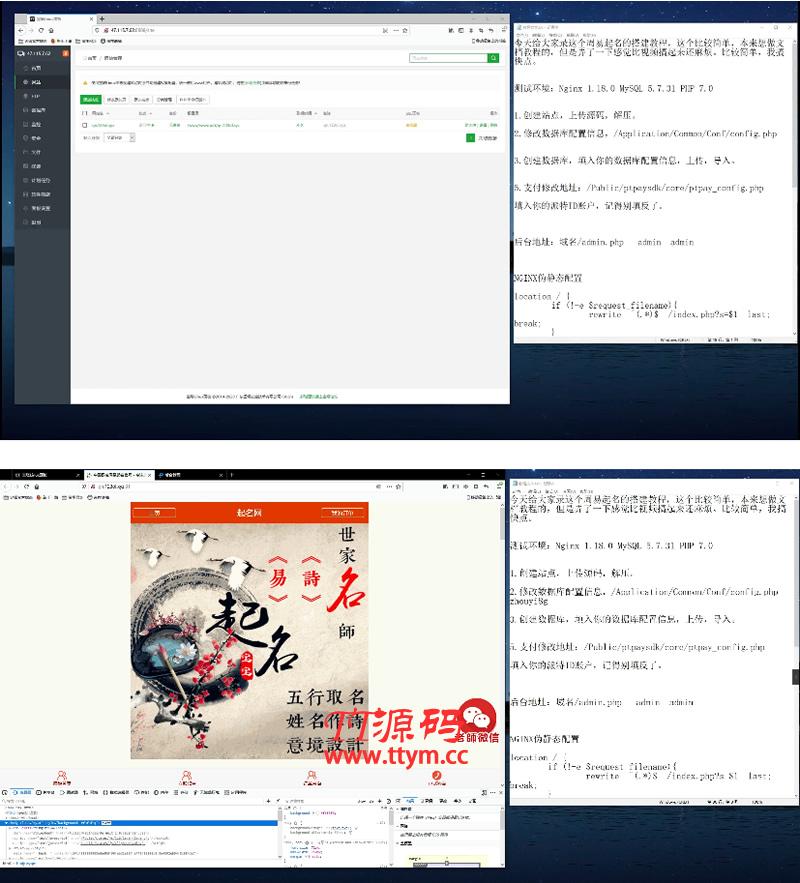
Task: Sort the table by the 网站名 column header
Action: (100, 114)
